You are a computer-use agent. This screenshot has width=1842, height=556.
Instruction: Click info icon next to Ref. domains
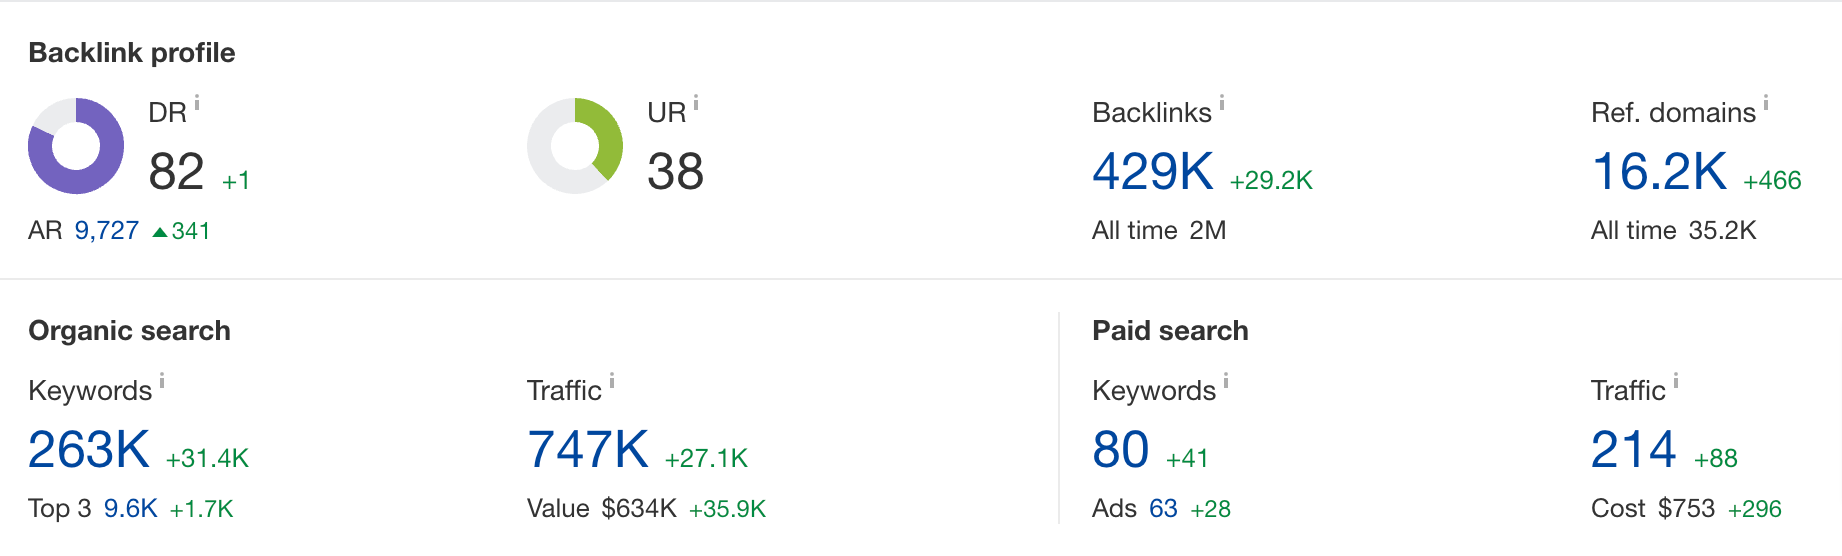click(1766, 103)
